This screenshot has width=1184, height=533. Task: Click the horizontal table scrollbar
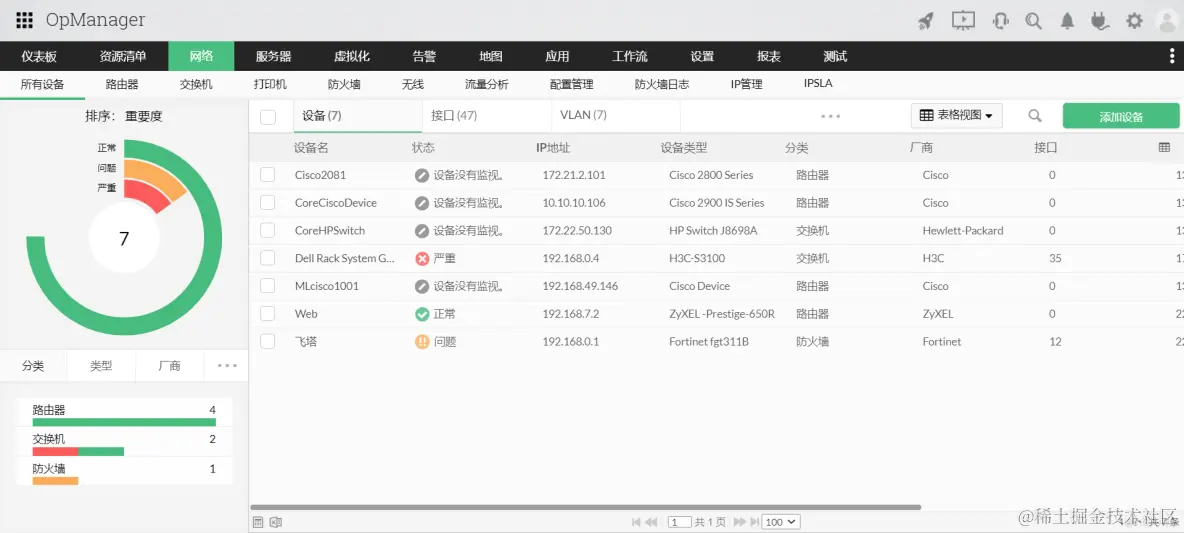(585, 507)
